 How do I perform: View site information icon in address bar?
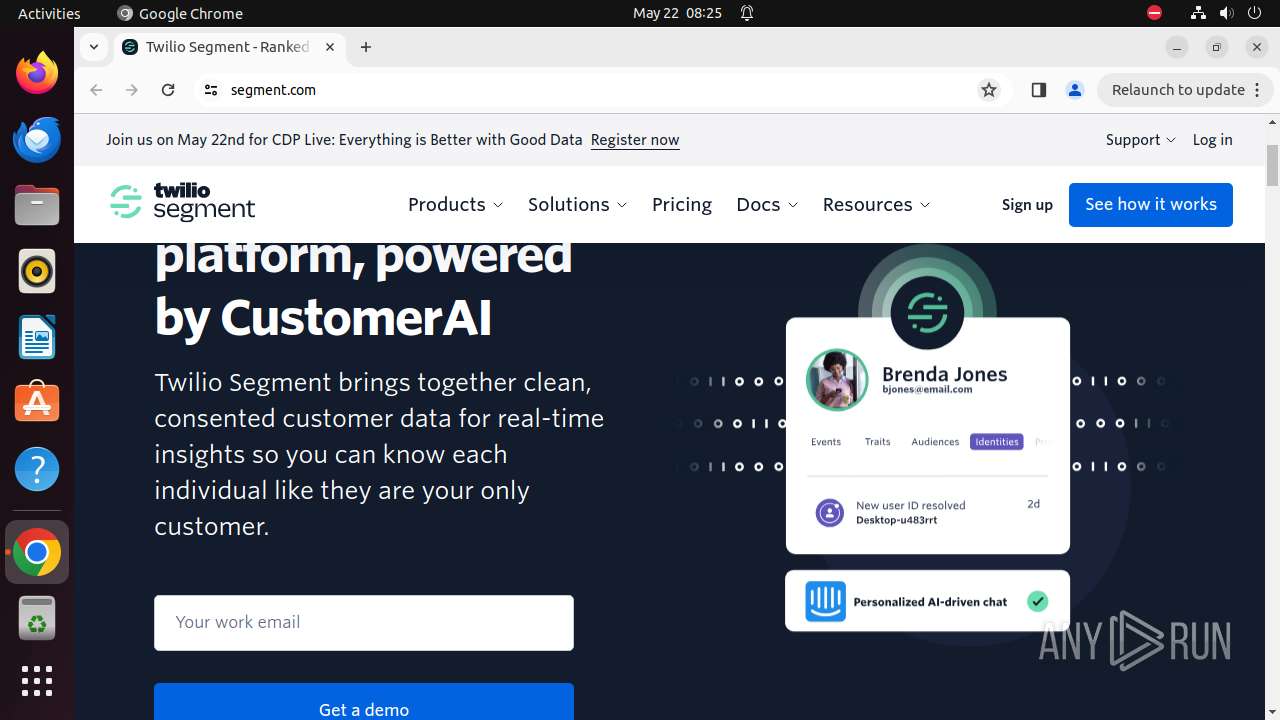pyautogui.click(x=210, y=90)
